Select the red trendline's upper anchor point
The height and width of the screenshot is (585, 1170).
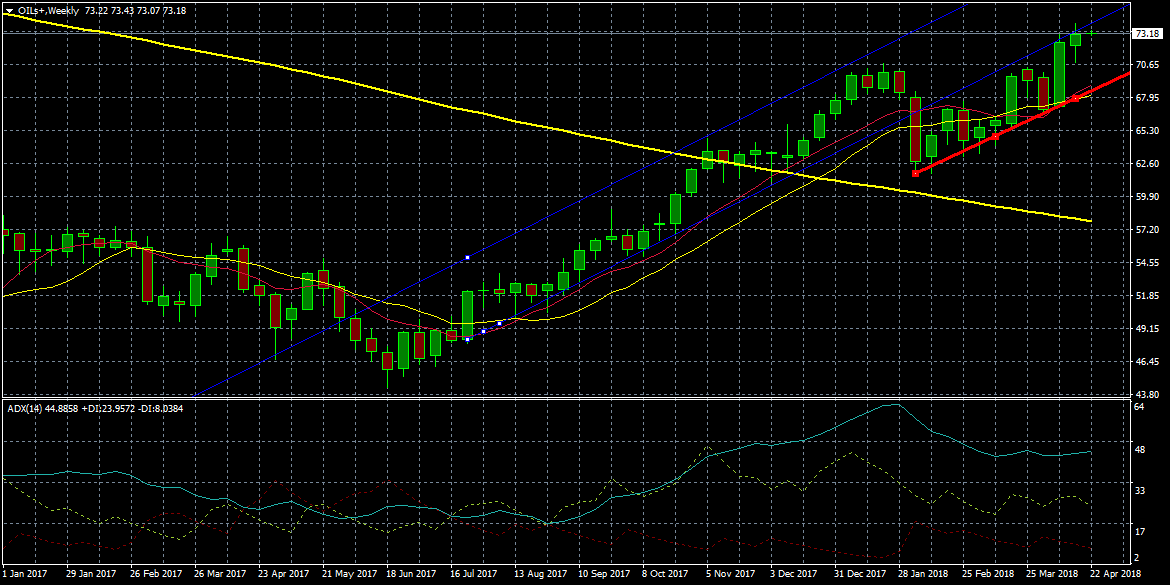(x=1077, y=97)
